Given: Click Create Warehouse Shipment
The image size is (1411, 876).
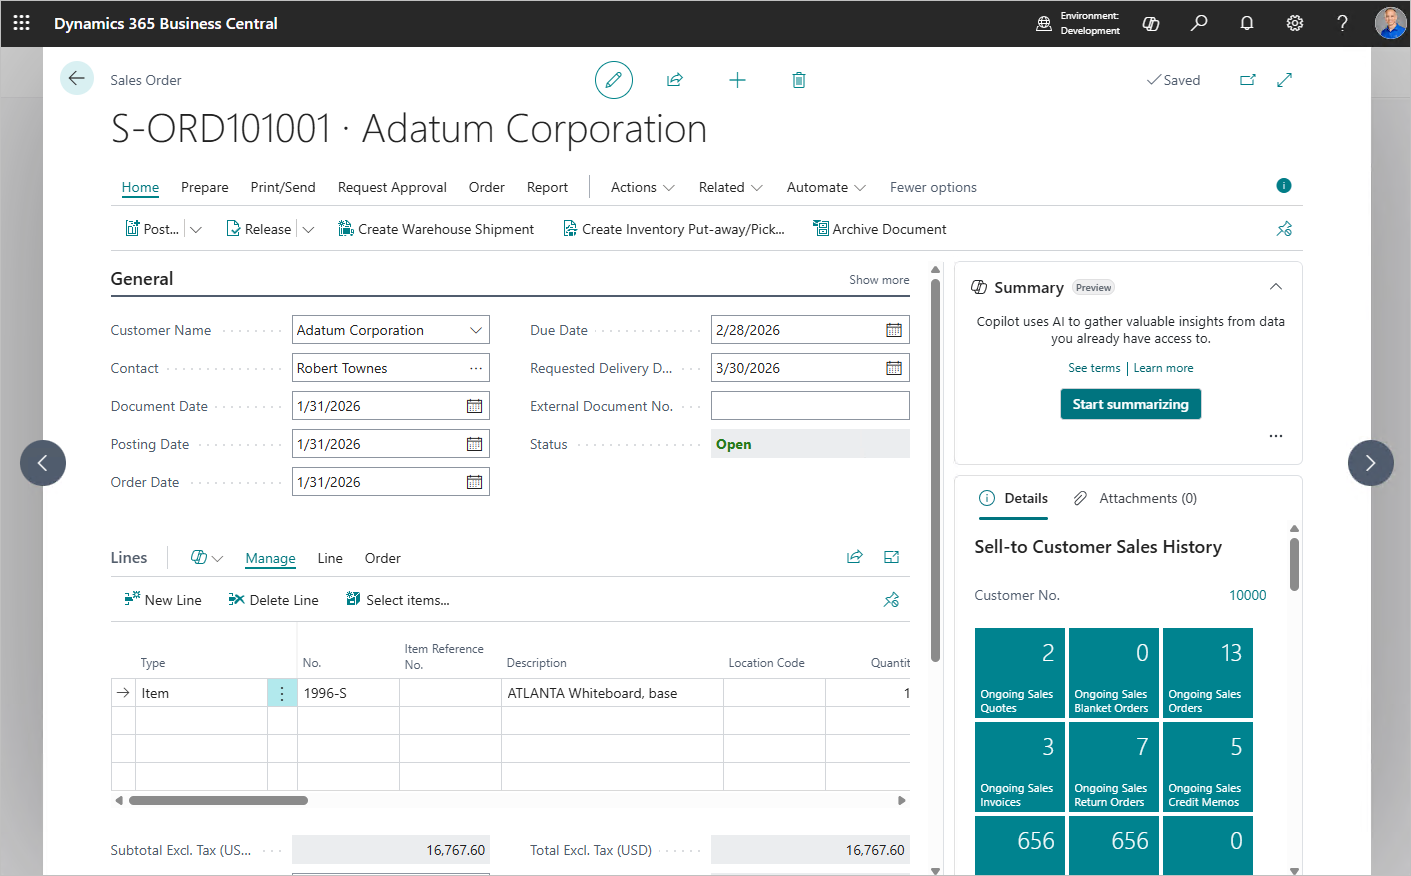Looking at the screenshot, I should click(x=436, y=229).
